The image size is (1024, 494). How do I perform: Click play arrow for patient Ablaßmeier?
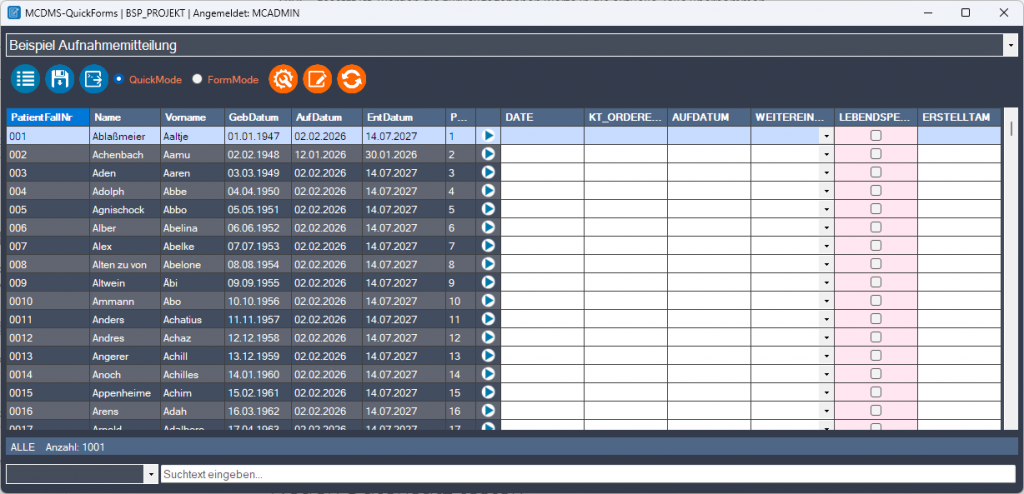(x=488, y=135)
